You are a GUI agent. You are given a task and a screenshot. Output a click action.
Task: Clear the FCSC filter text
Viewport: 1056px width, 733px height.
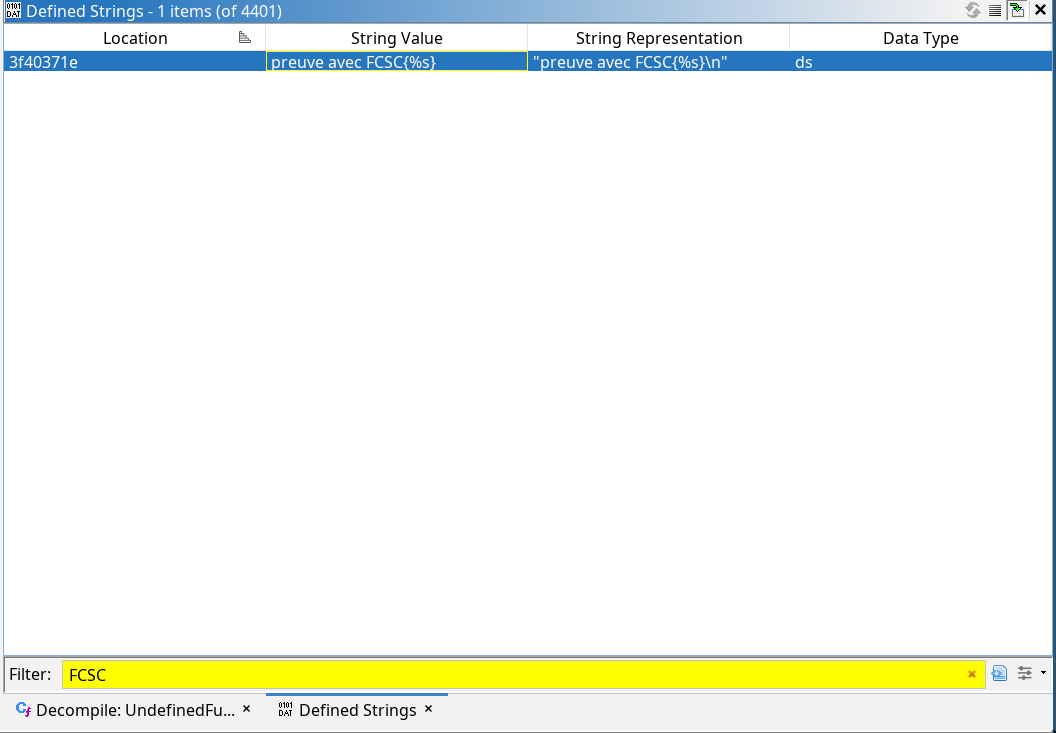click(x=972, y=674)
